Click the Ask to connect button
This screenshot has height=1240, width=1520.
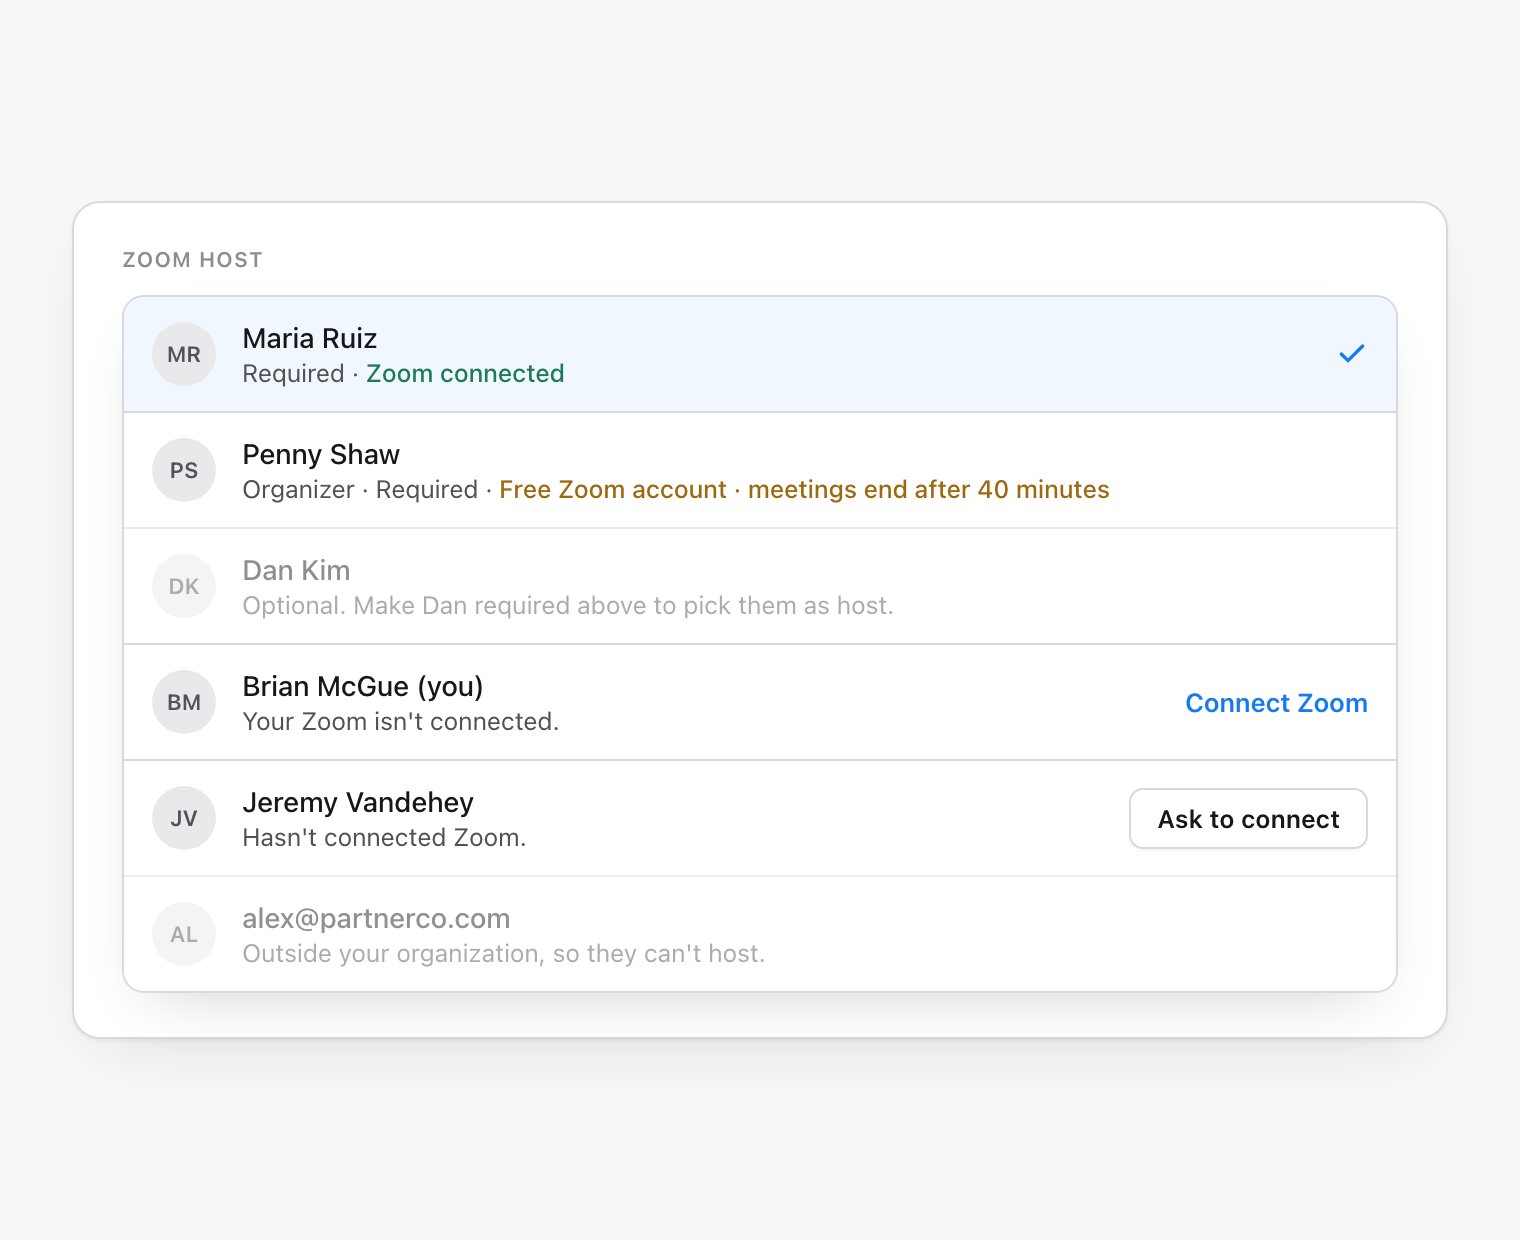click(x=1248, y=819)
